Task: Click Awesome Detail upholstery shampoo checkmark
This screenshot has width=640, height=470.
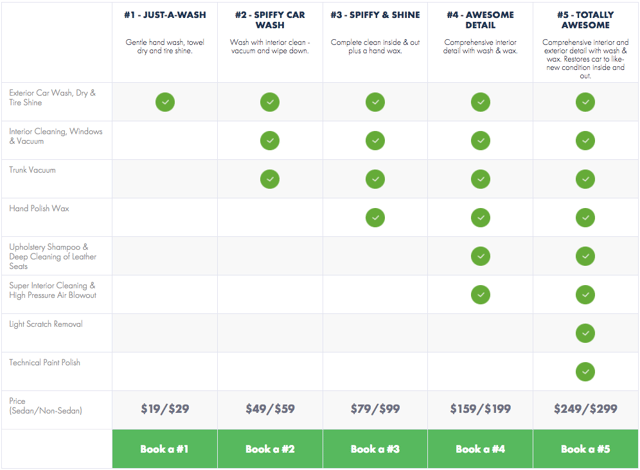Action: pyautogui.click(x=480, y=256)
